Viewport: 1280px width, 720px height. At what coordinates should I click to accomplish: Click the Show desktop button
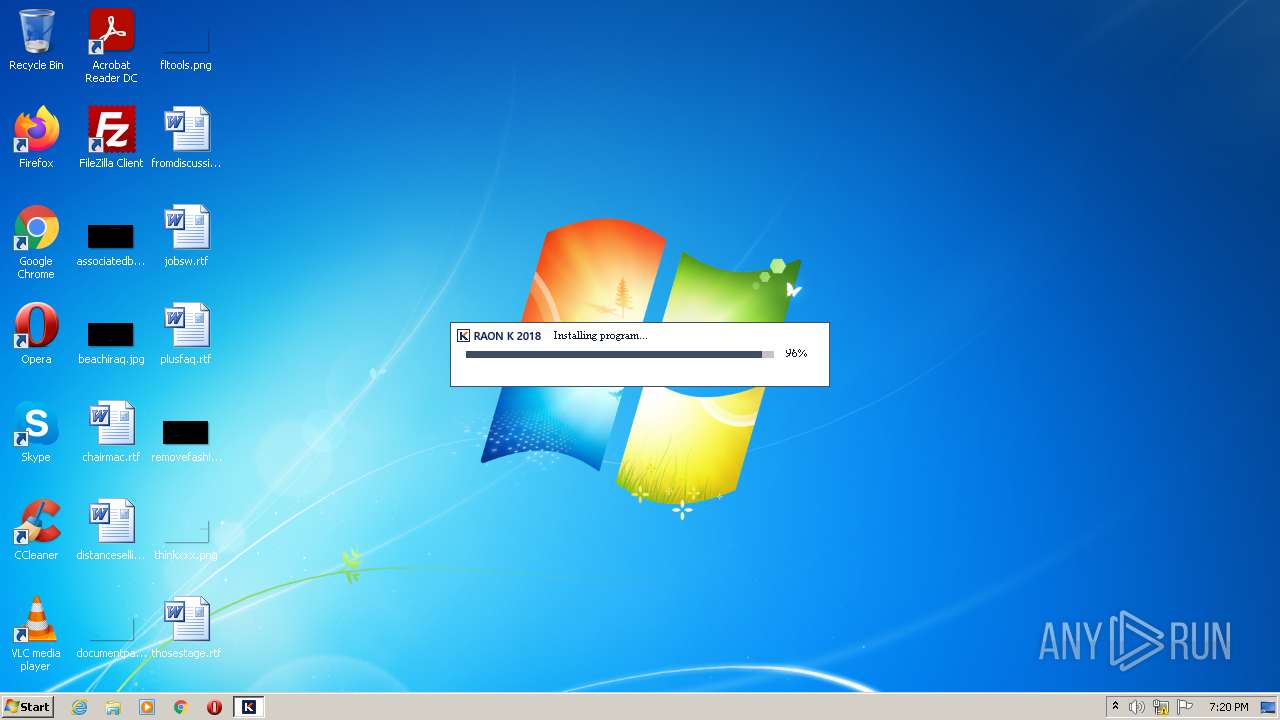click(1269, 707)
